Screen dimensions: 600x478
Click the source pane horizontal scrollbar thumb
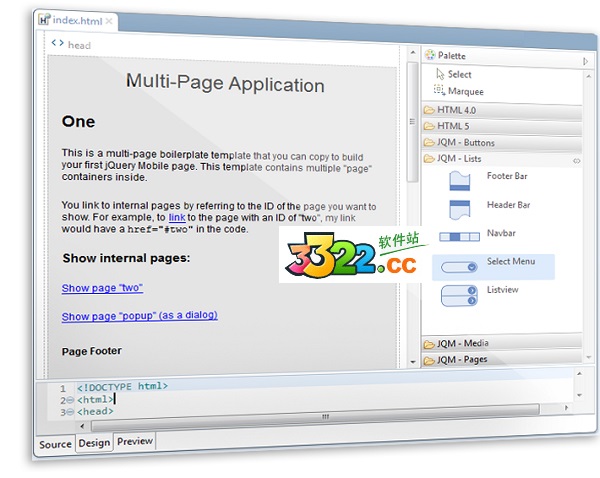[315, 417]
